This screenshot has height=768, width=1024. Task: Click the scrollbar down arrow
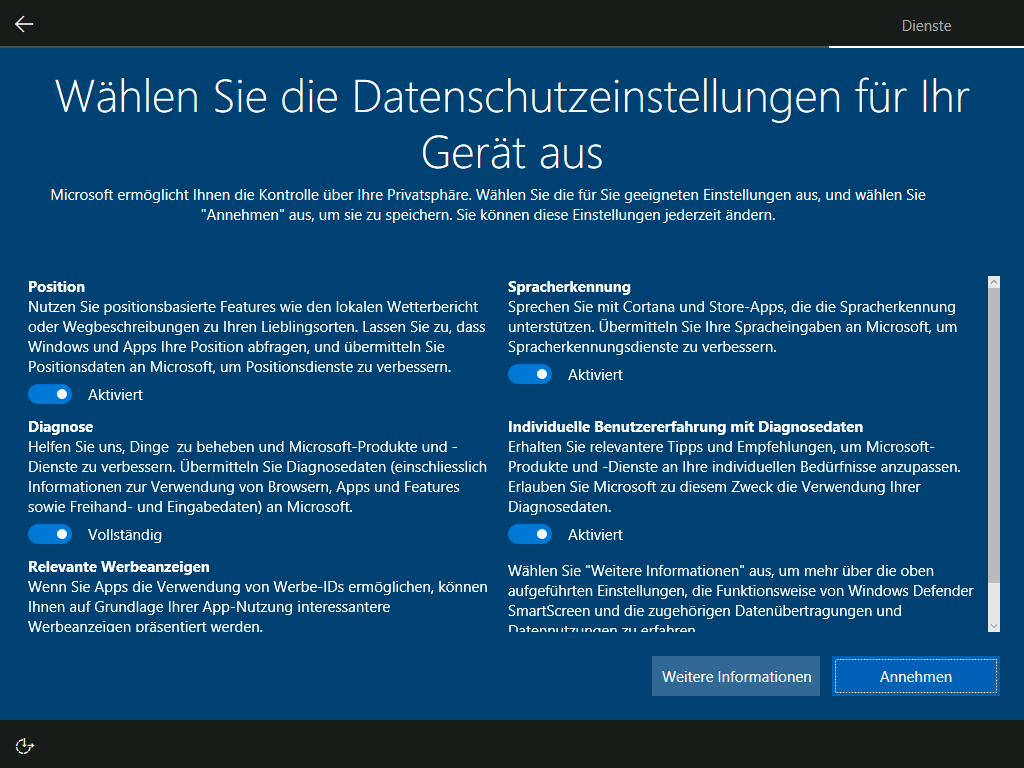[993, 625]
